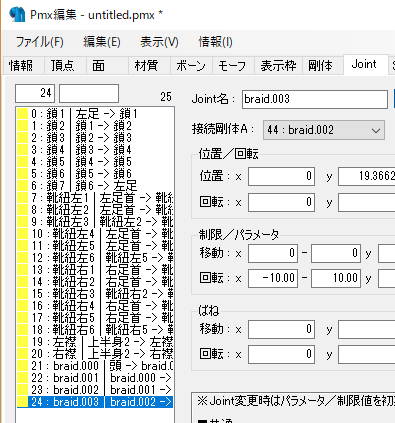
Task: Select joint row 0 : 鎖1
Action: pos(95,114)
